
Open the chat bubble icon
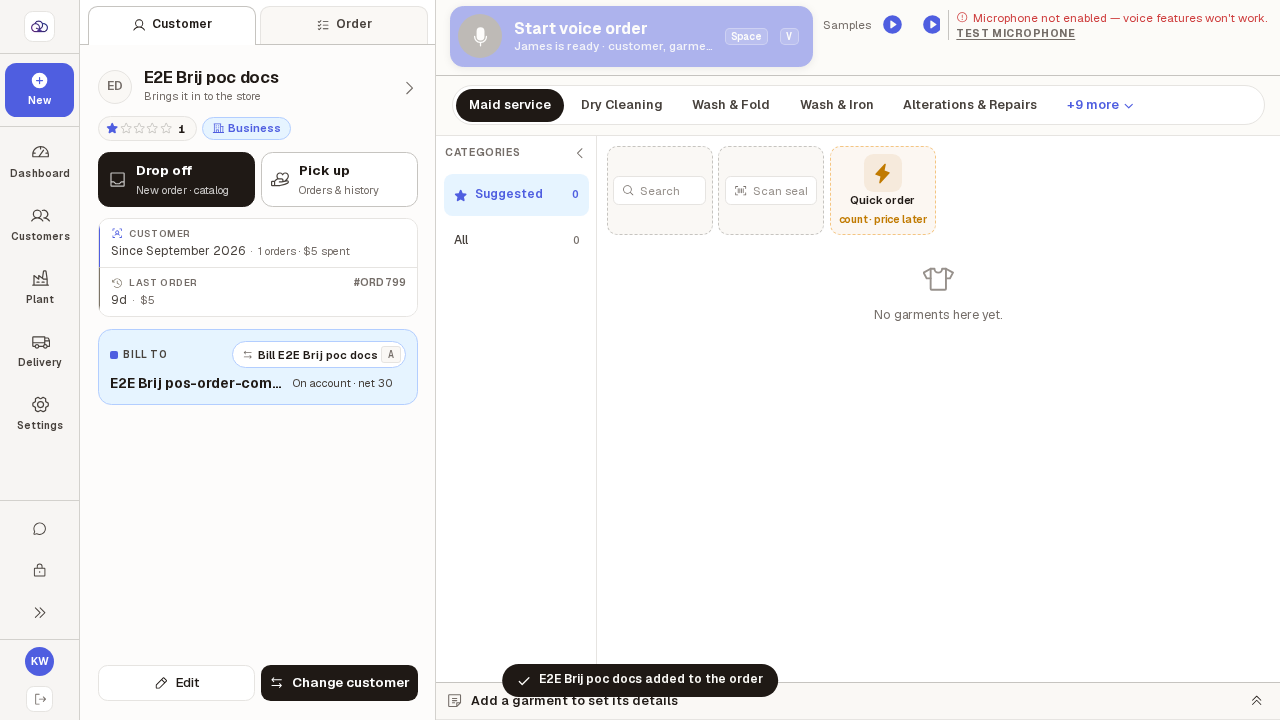(x=40, y=529)
